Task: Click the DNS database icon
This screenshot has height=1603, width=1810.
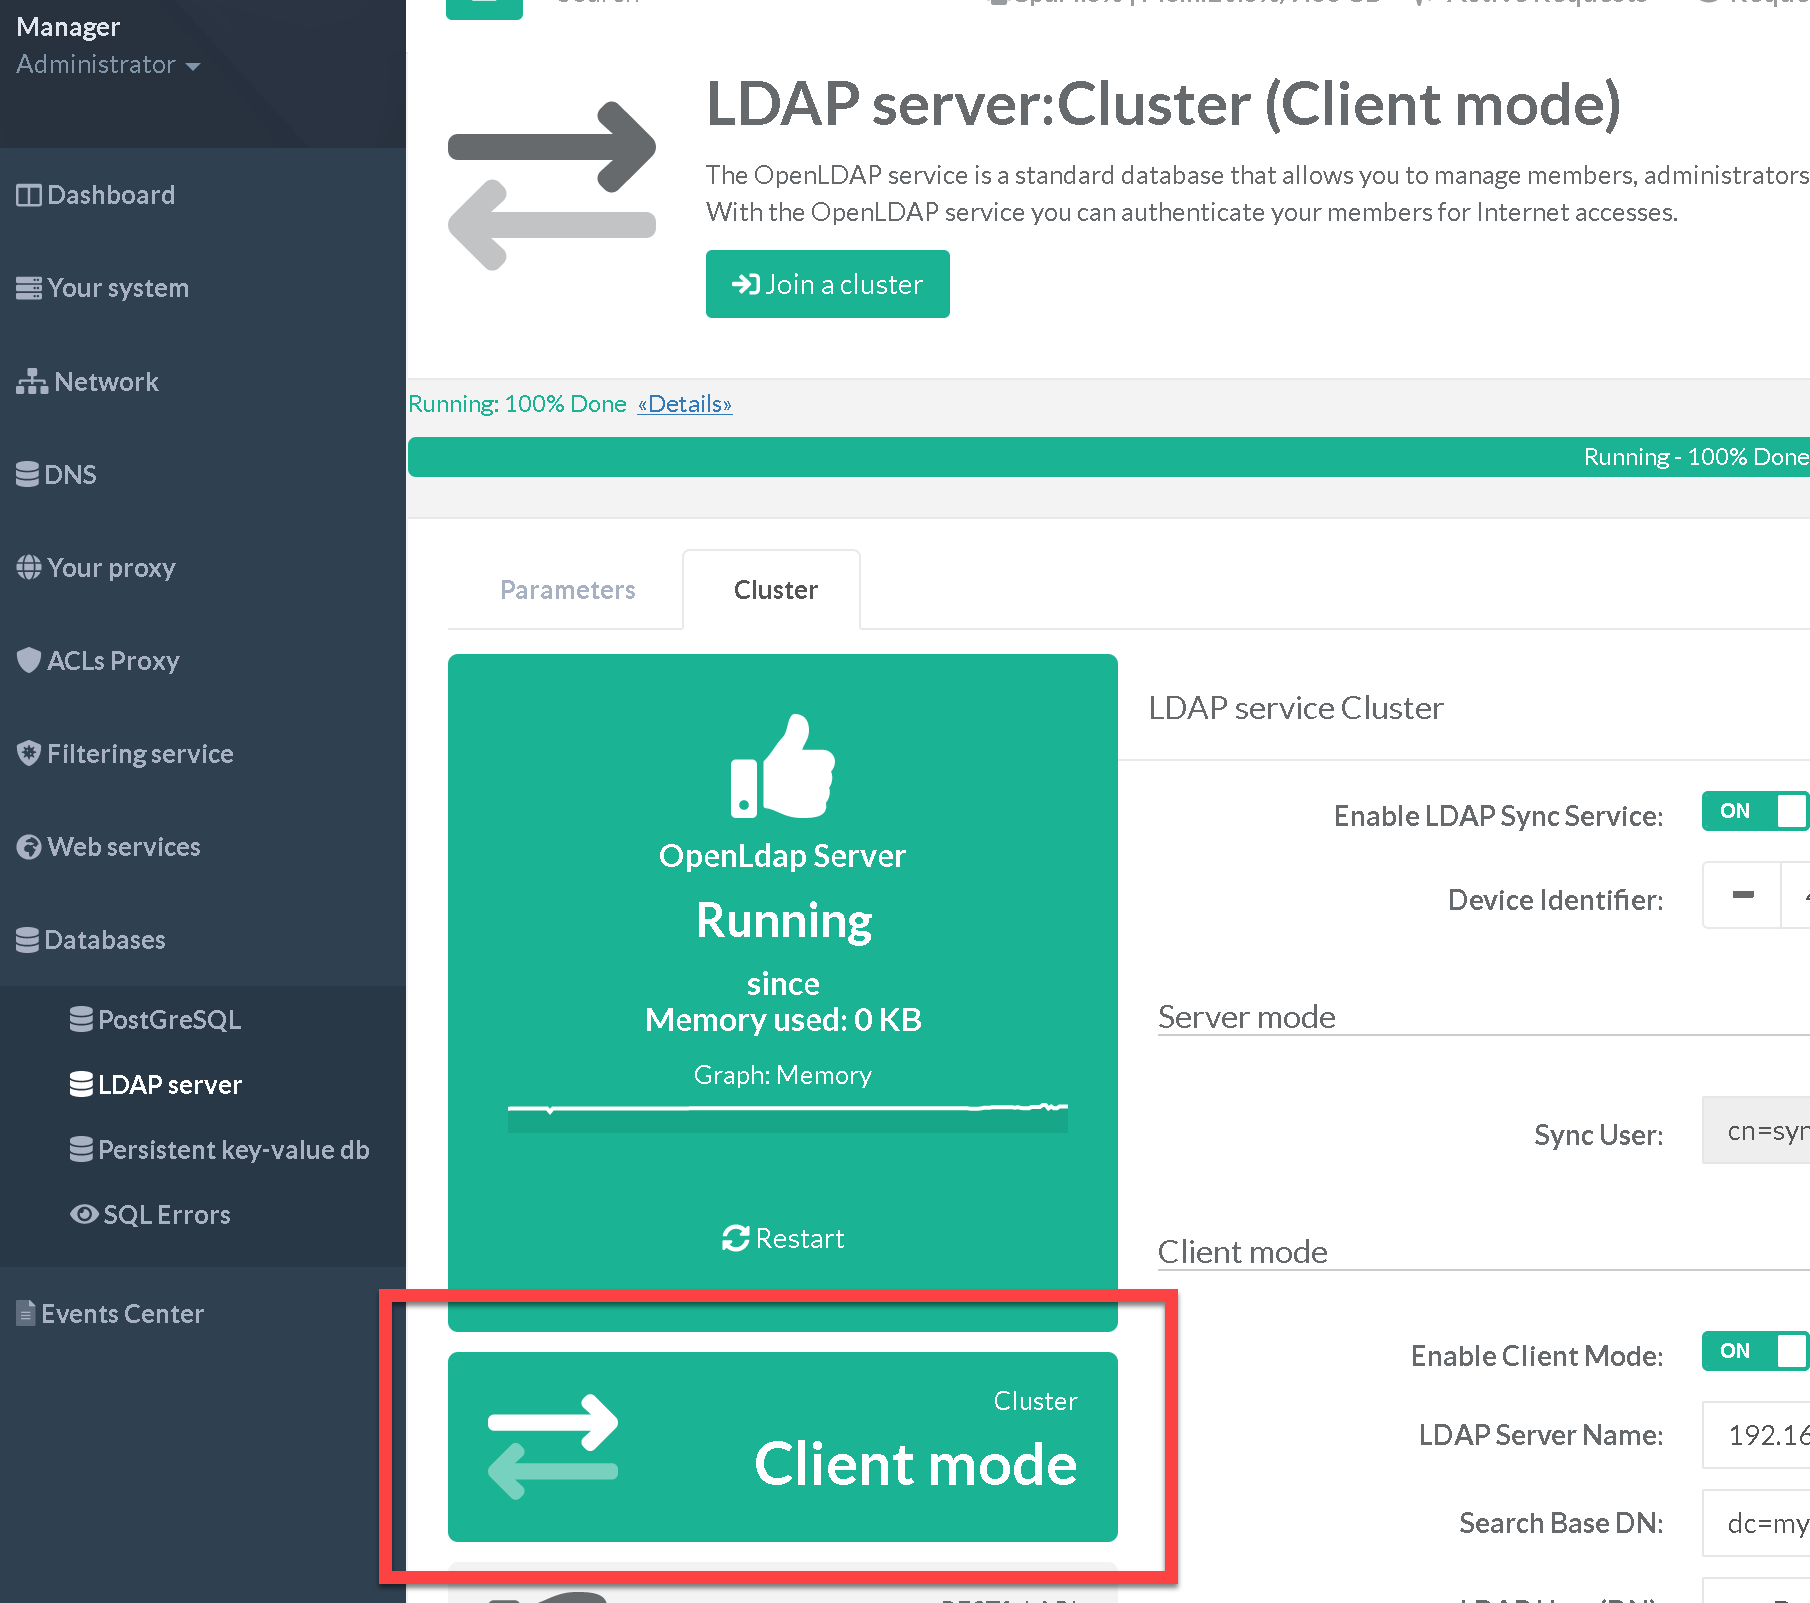Action: [28, 475]
